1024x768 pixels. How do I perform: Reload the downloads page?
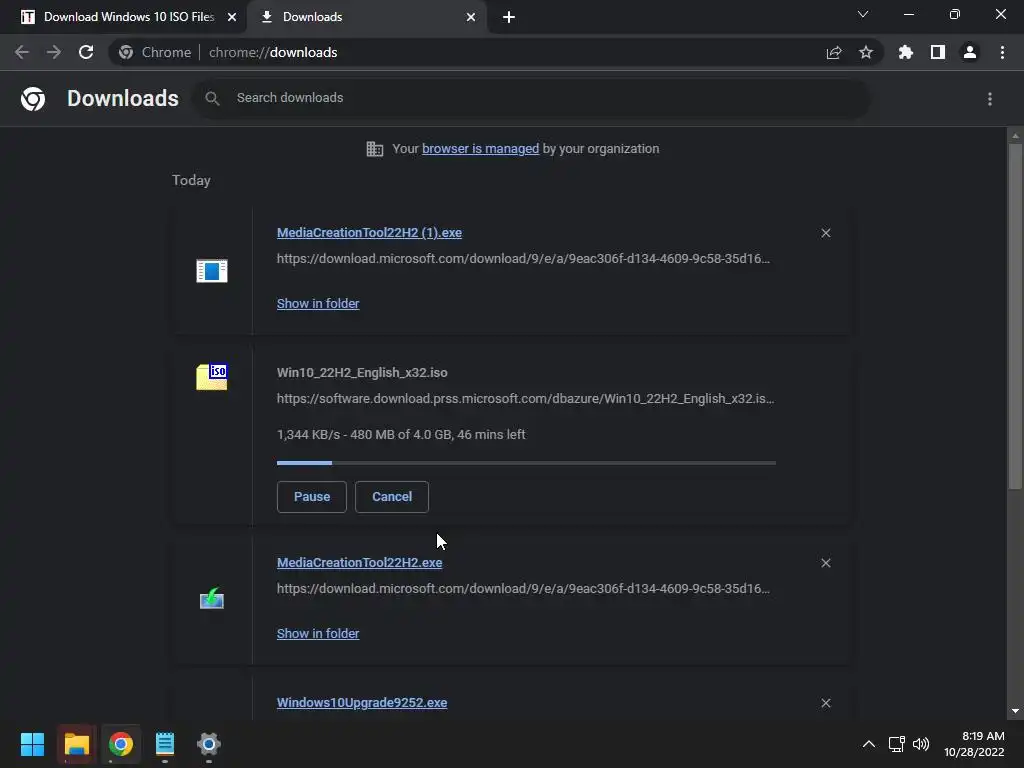tap(86, 52)
